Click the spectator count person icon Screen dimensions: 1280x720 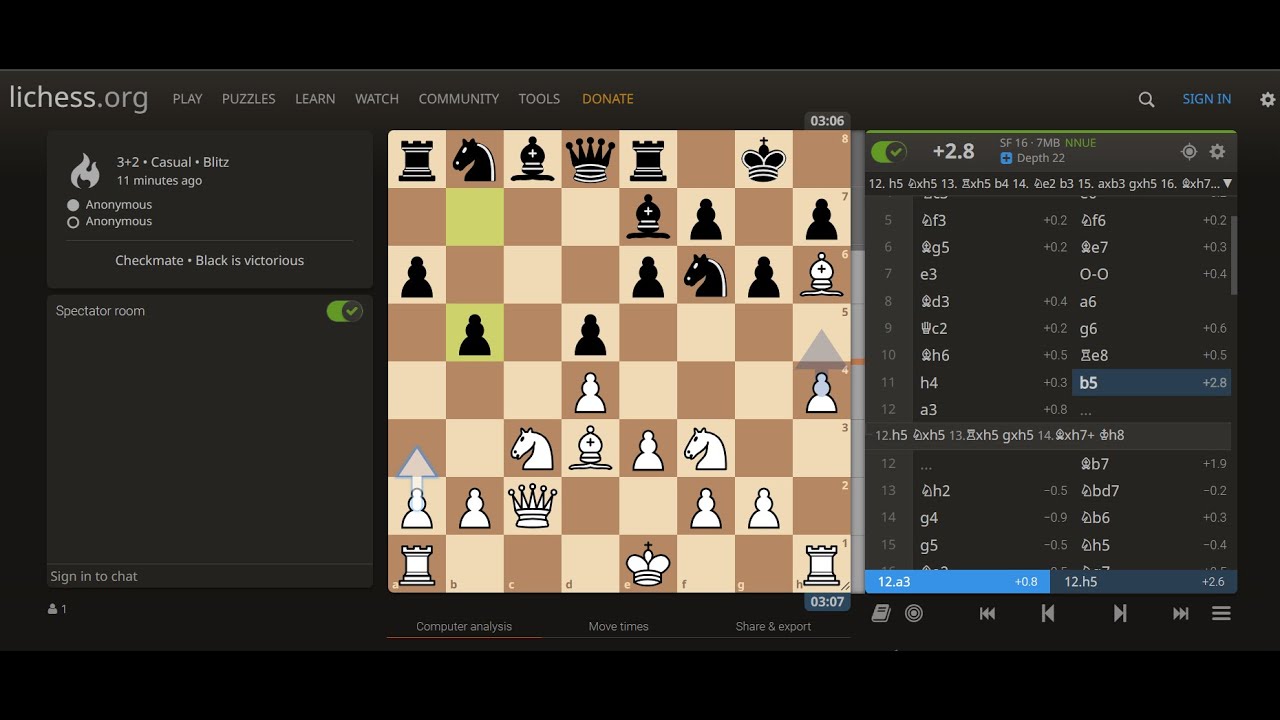click(x=52, y=609)
